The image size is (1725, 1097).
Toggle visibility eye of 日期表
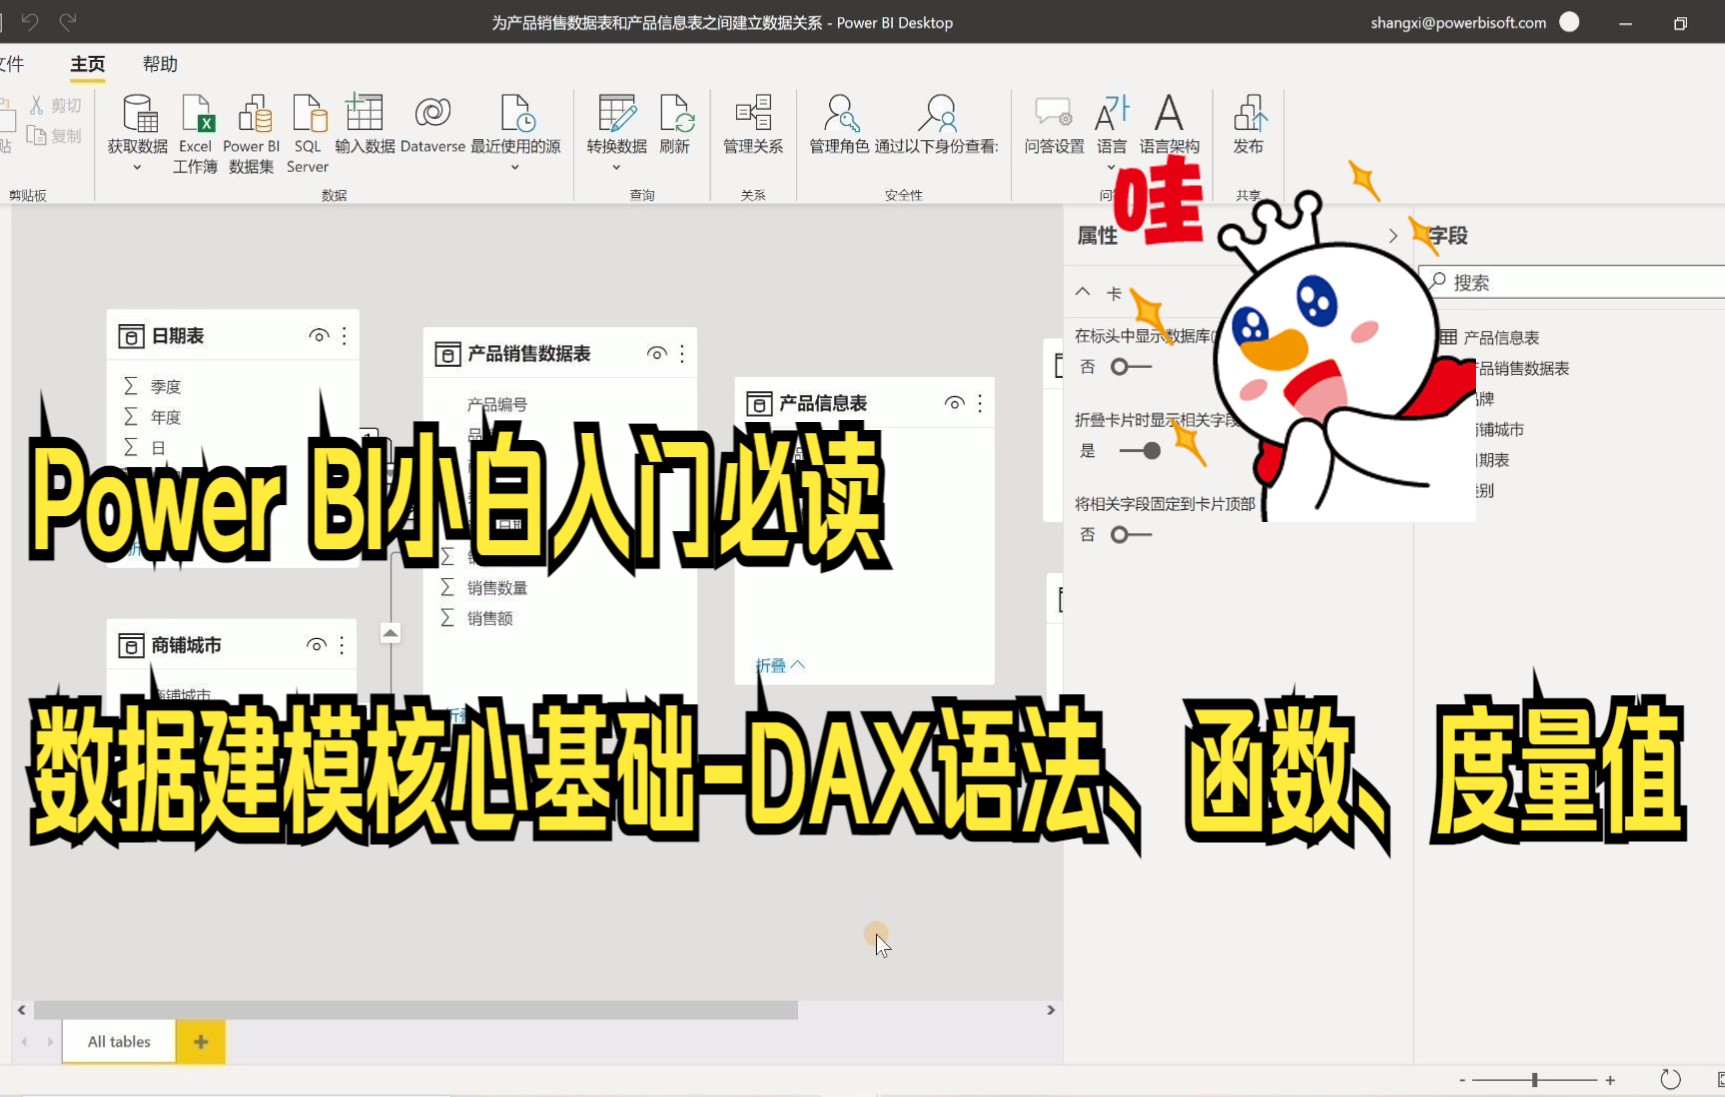click(x=319, y=336)
